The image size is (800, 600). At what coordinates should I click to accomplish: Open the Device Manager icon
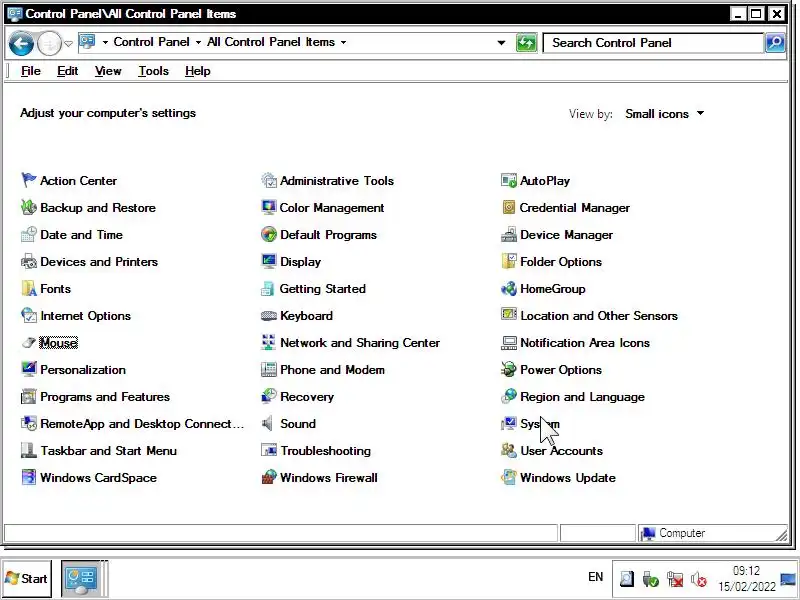coord(509,234)
